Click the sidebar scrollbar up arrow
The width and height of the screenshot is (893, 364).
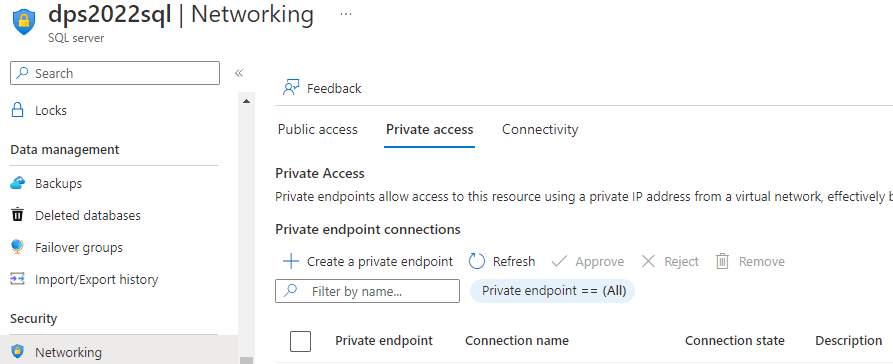coord(246,101)
